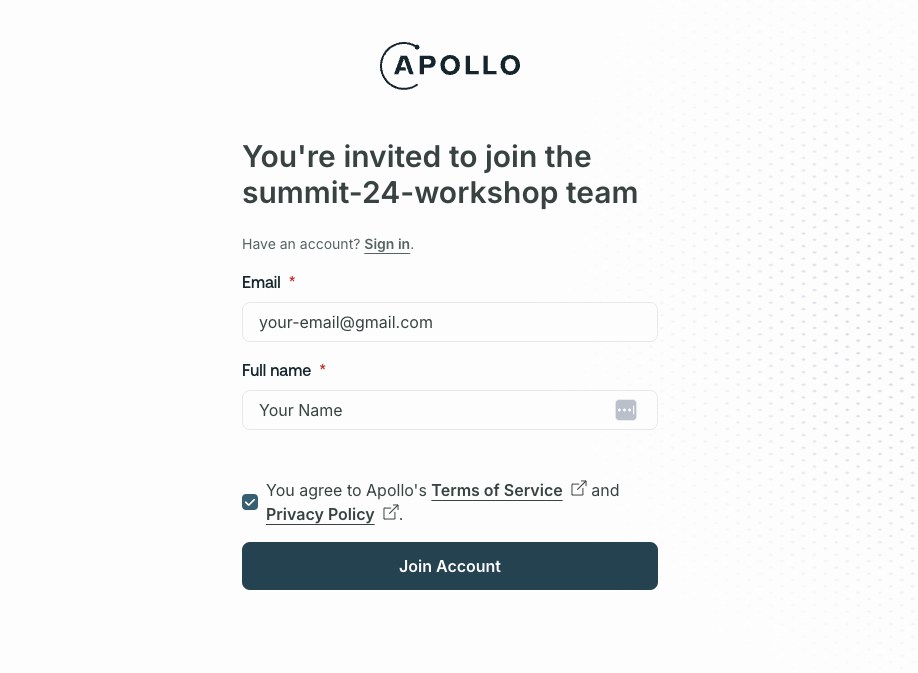Open the Sign in link
Viewport: 918px width, 673px height.
[x=387, y=244]
